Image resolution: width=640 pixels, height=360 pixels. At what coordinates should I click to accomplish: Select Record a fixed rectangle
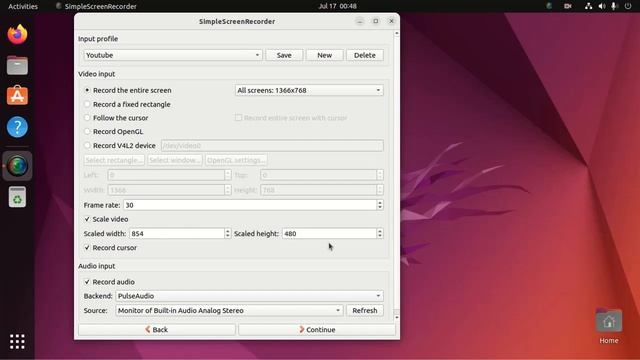127,104
